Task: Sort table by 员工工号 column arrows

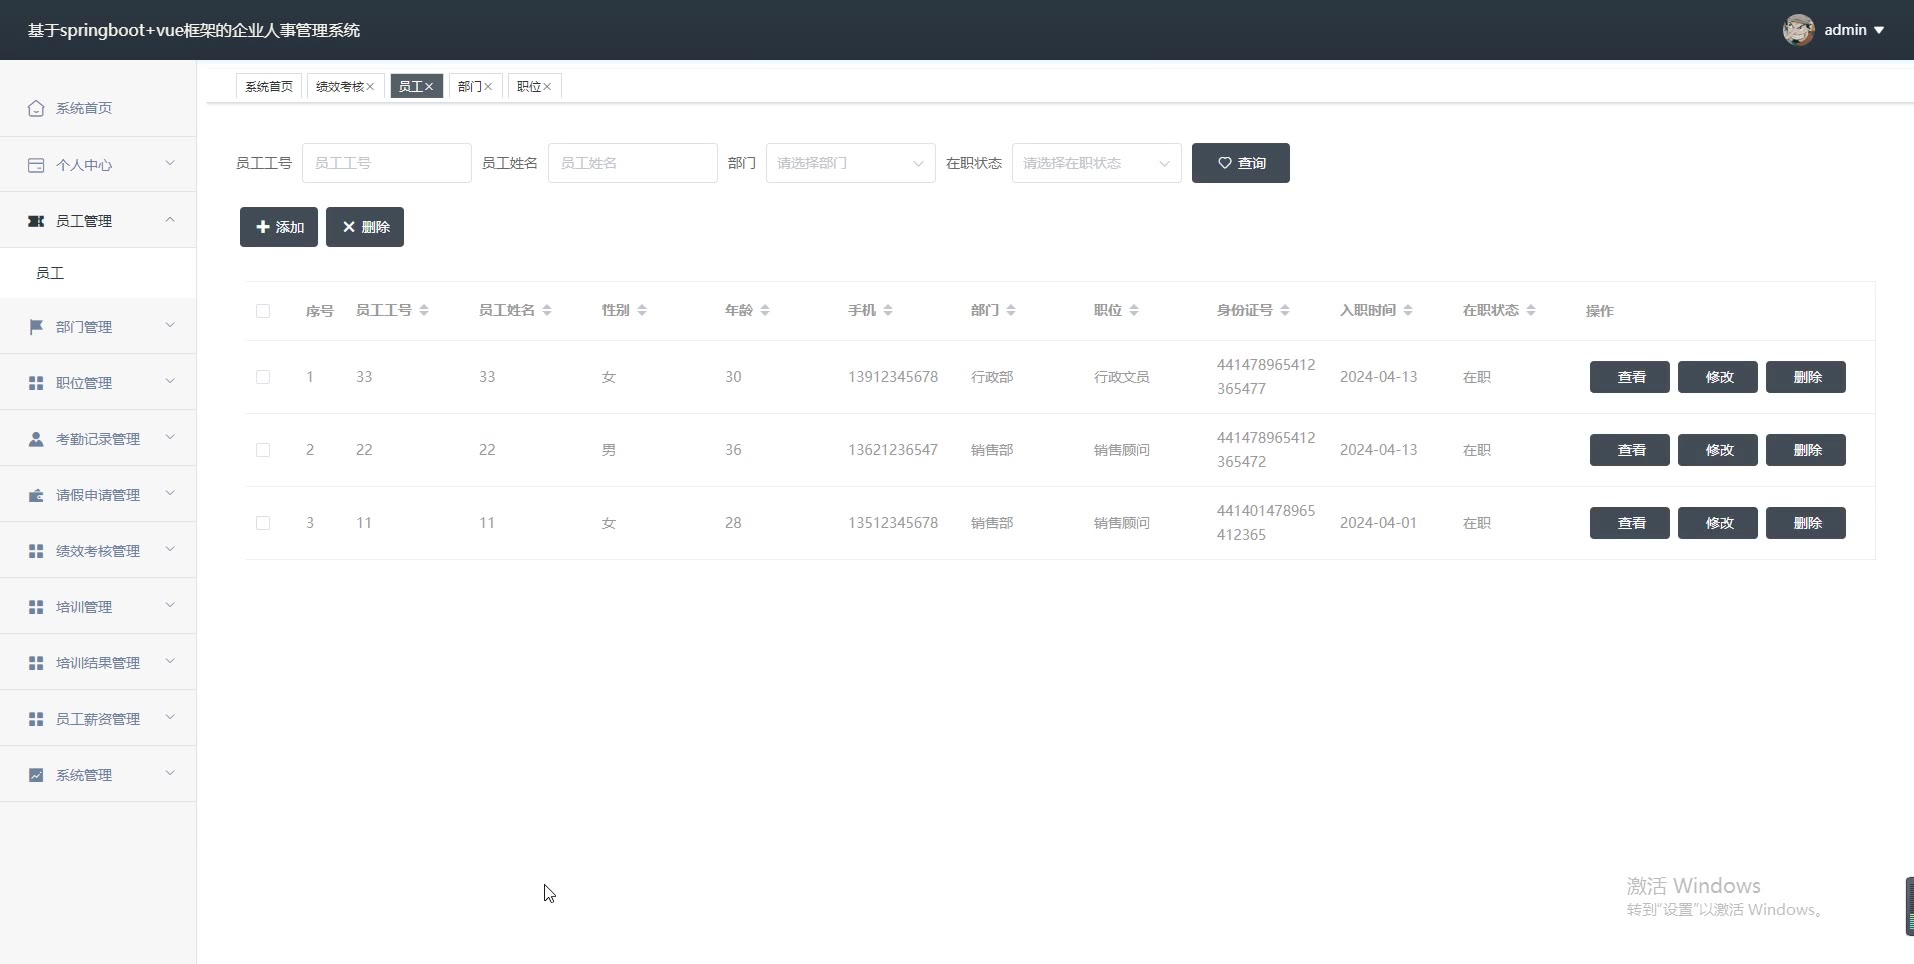Action: 424,311
